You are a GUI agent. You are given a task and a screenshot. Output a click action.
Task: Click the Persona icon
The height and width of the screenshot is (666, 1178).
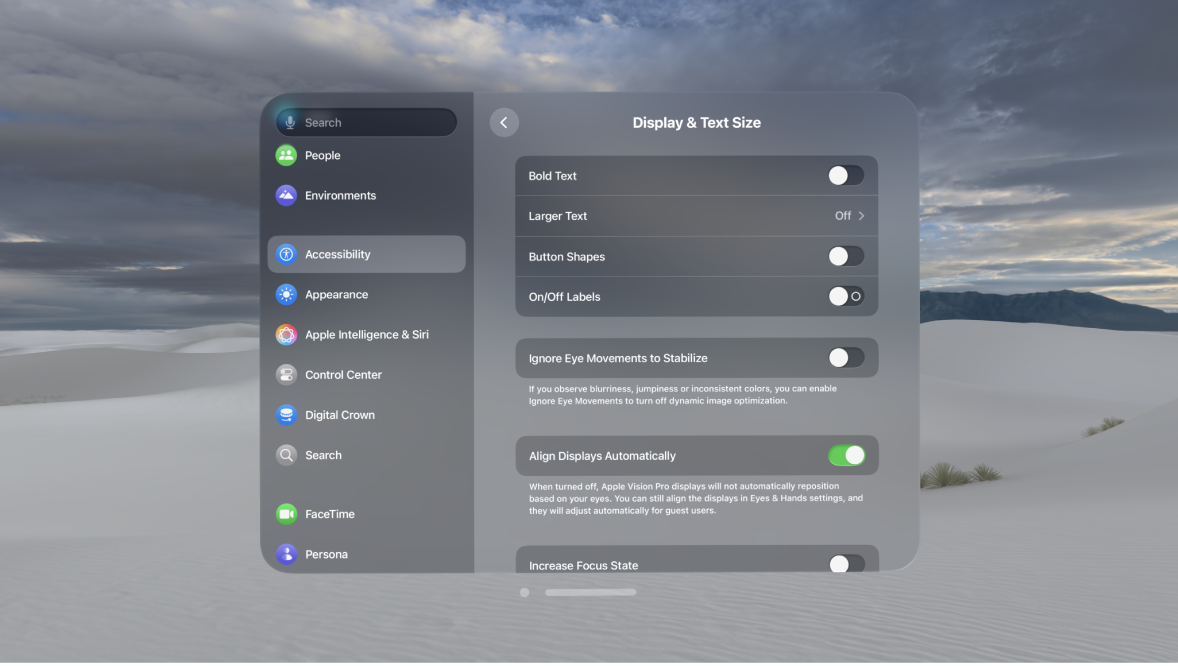point(286,554)
